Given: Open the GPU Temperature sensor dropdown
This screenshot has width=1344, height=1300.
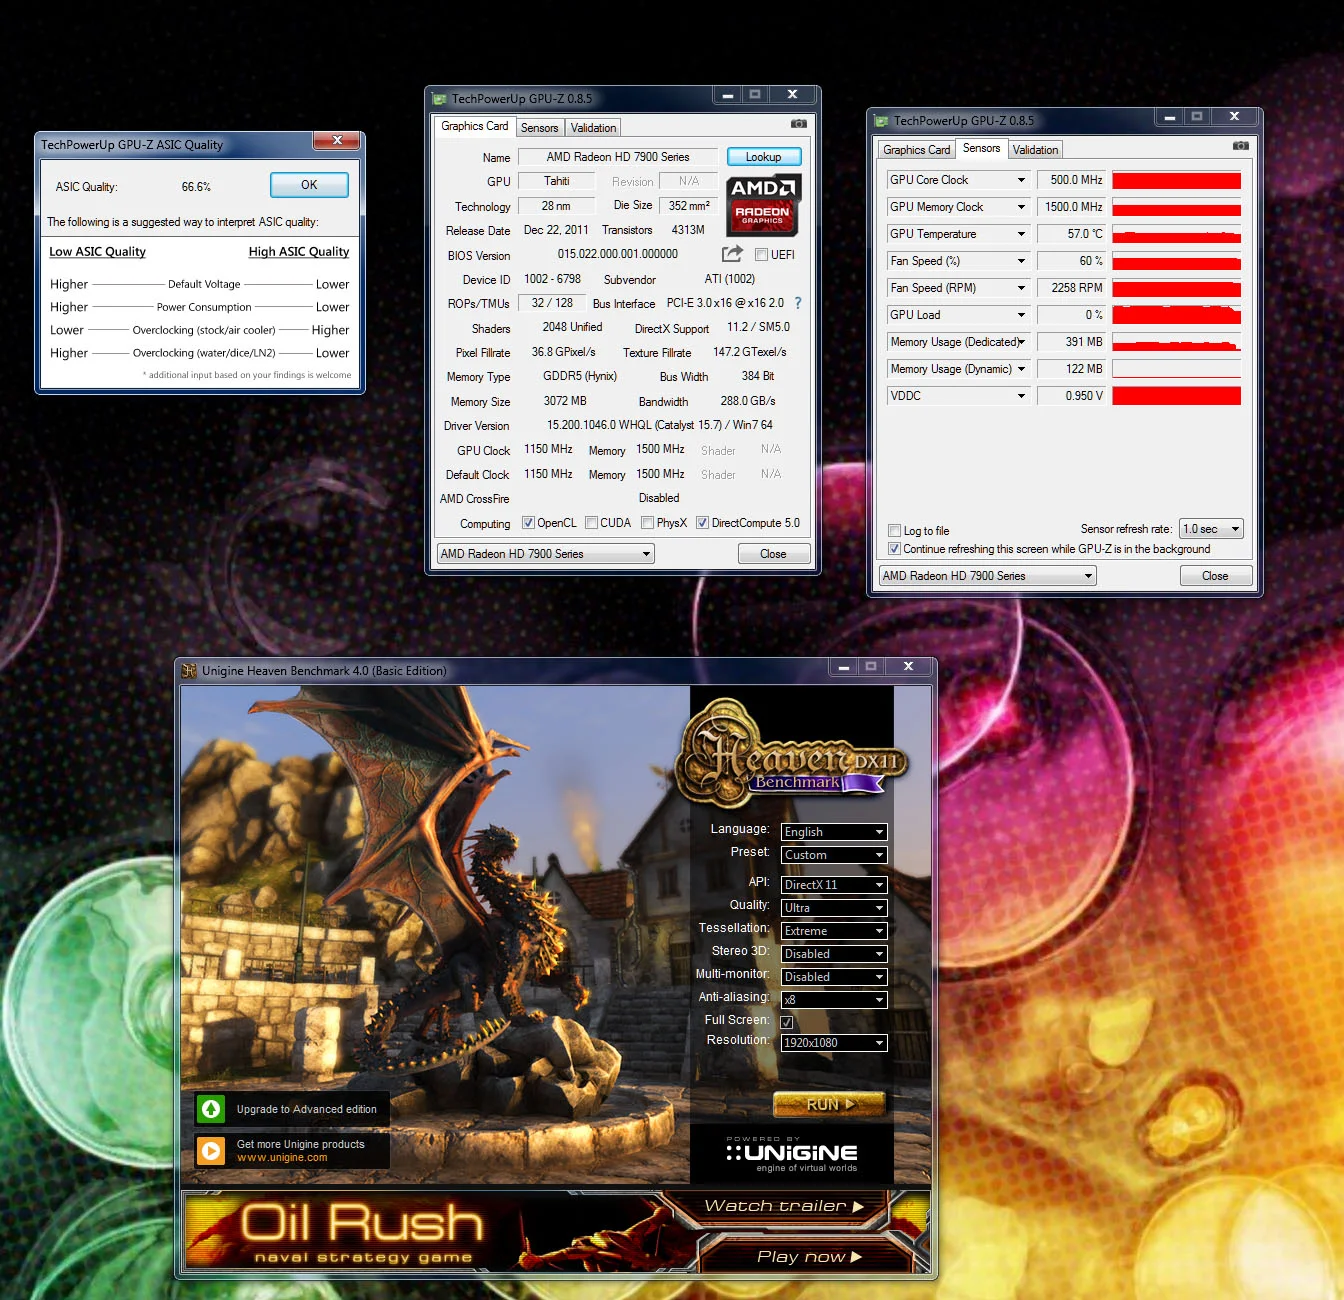Looking at the screenshot, I should (x=1021, y=234).
